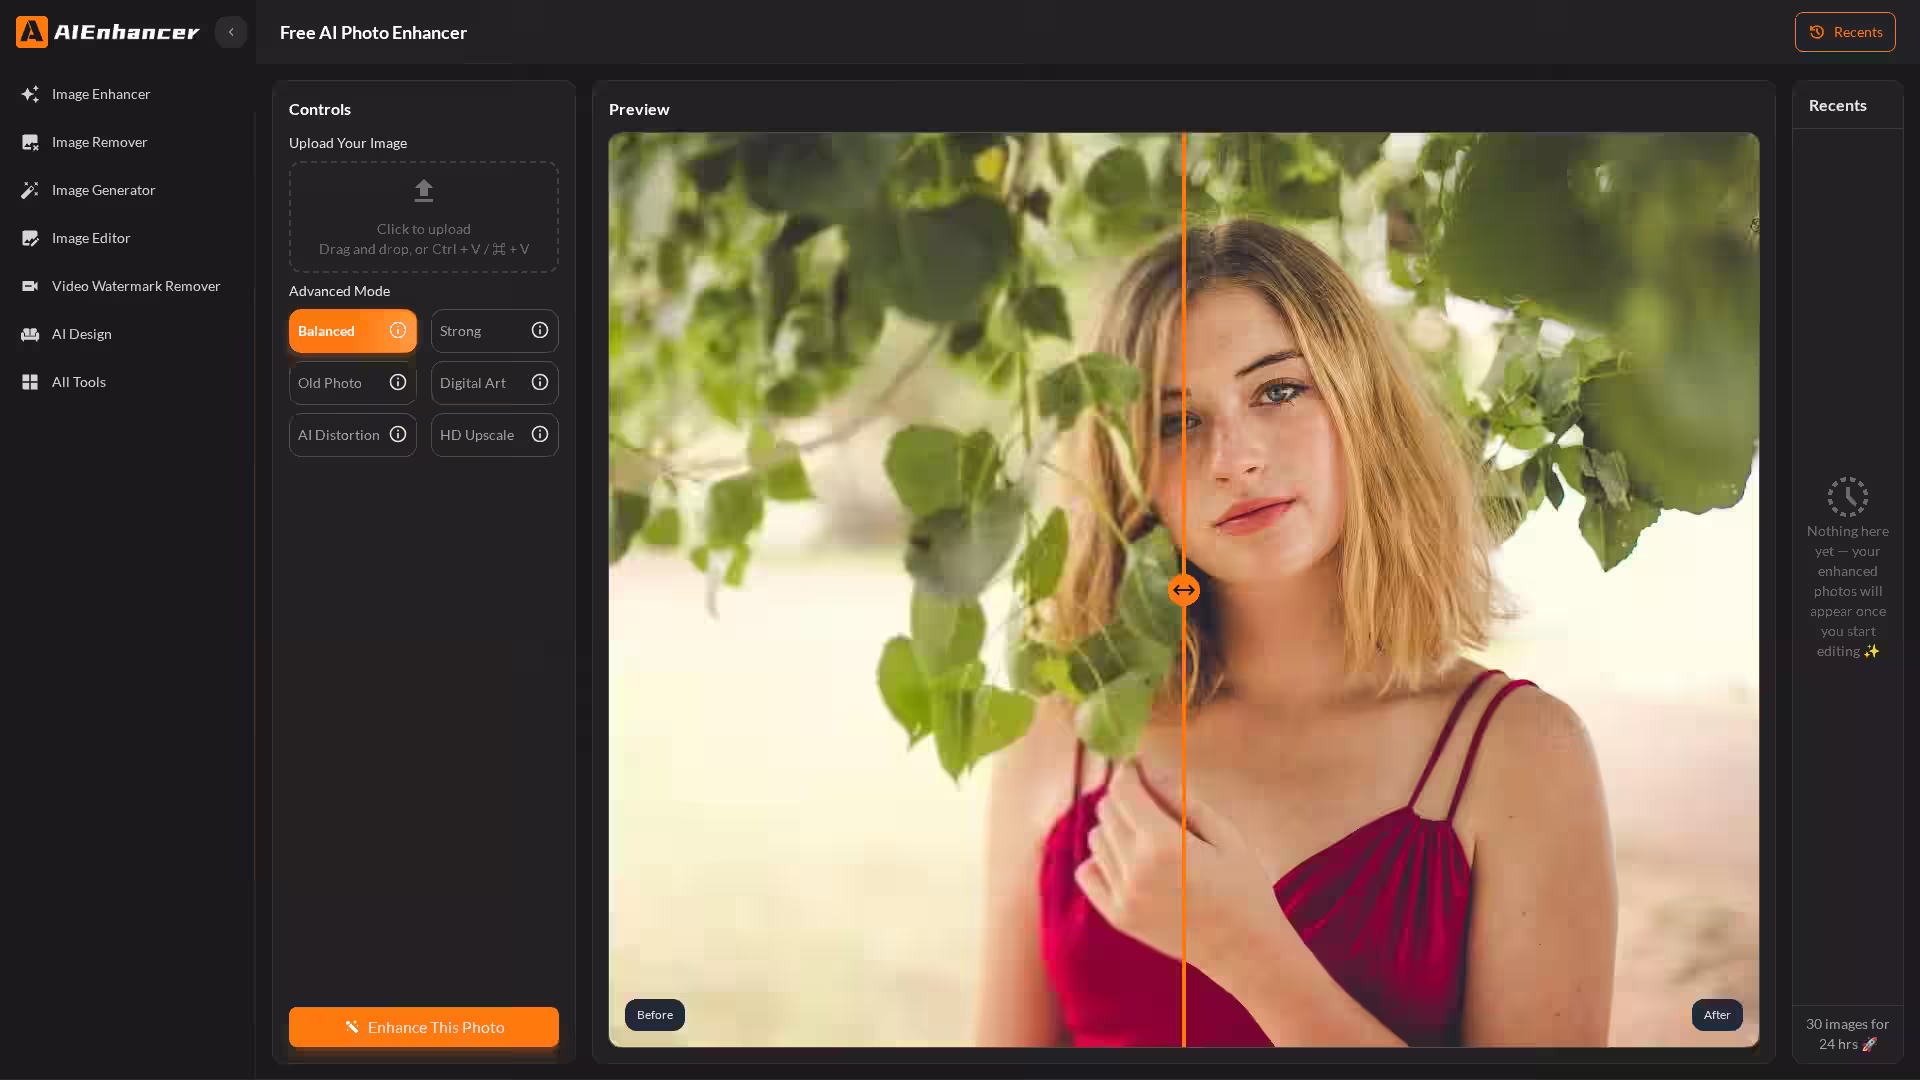Image resolution: width=1920 pixels, height=1080 pixels.
Task: Select HD Upscale mode
Action: pos(477,435)
